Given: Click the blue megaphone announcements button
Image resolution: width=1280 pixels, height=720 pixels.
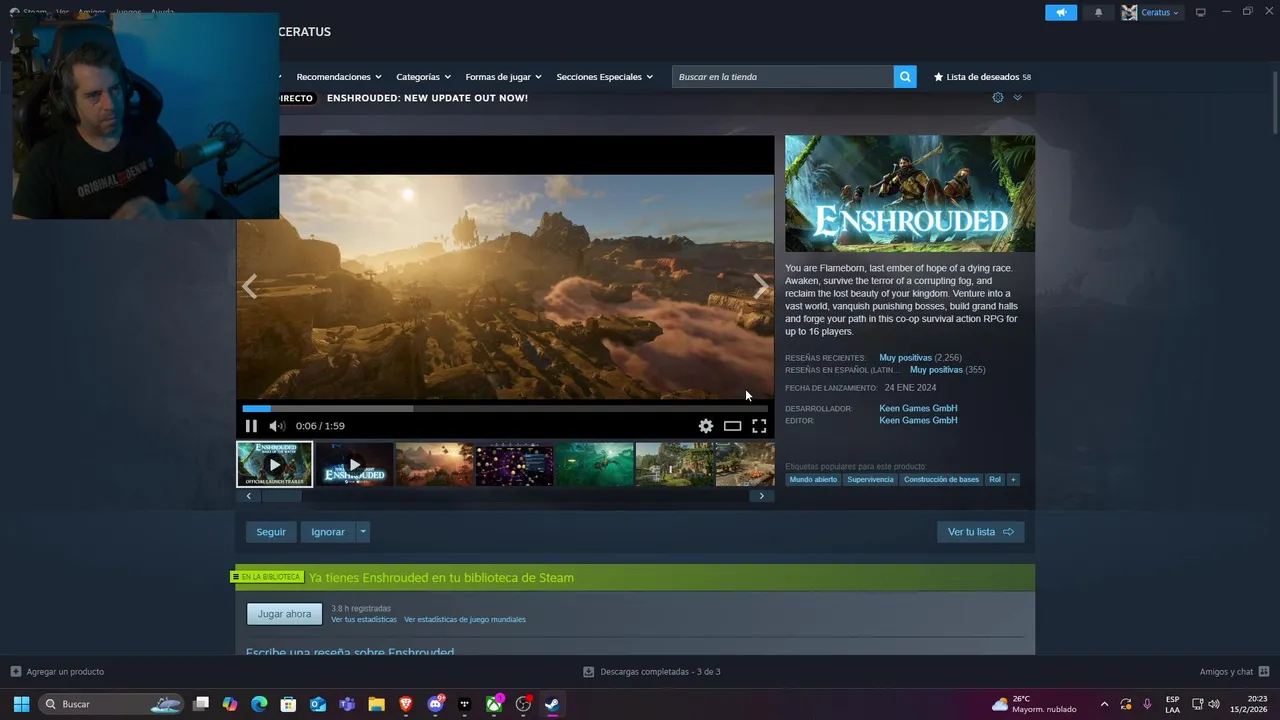Looking at the screenshot, I should pos(1061,13).
